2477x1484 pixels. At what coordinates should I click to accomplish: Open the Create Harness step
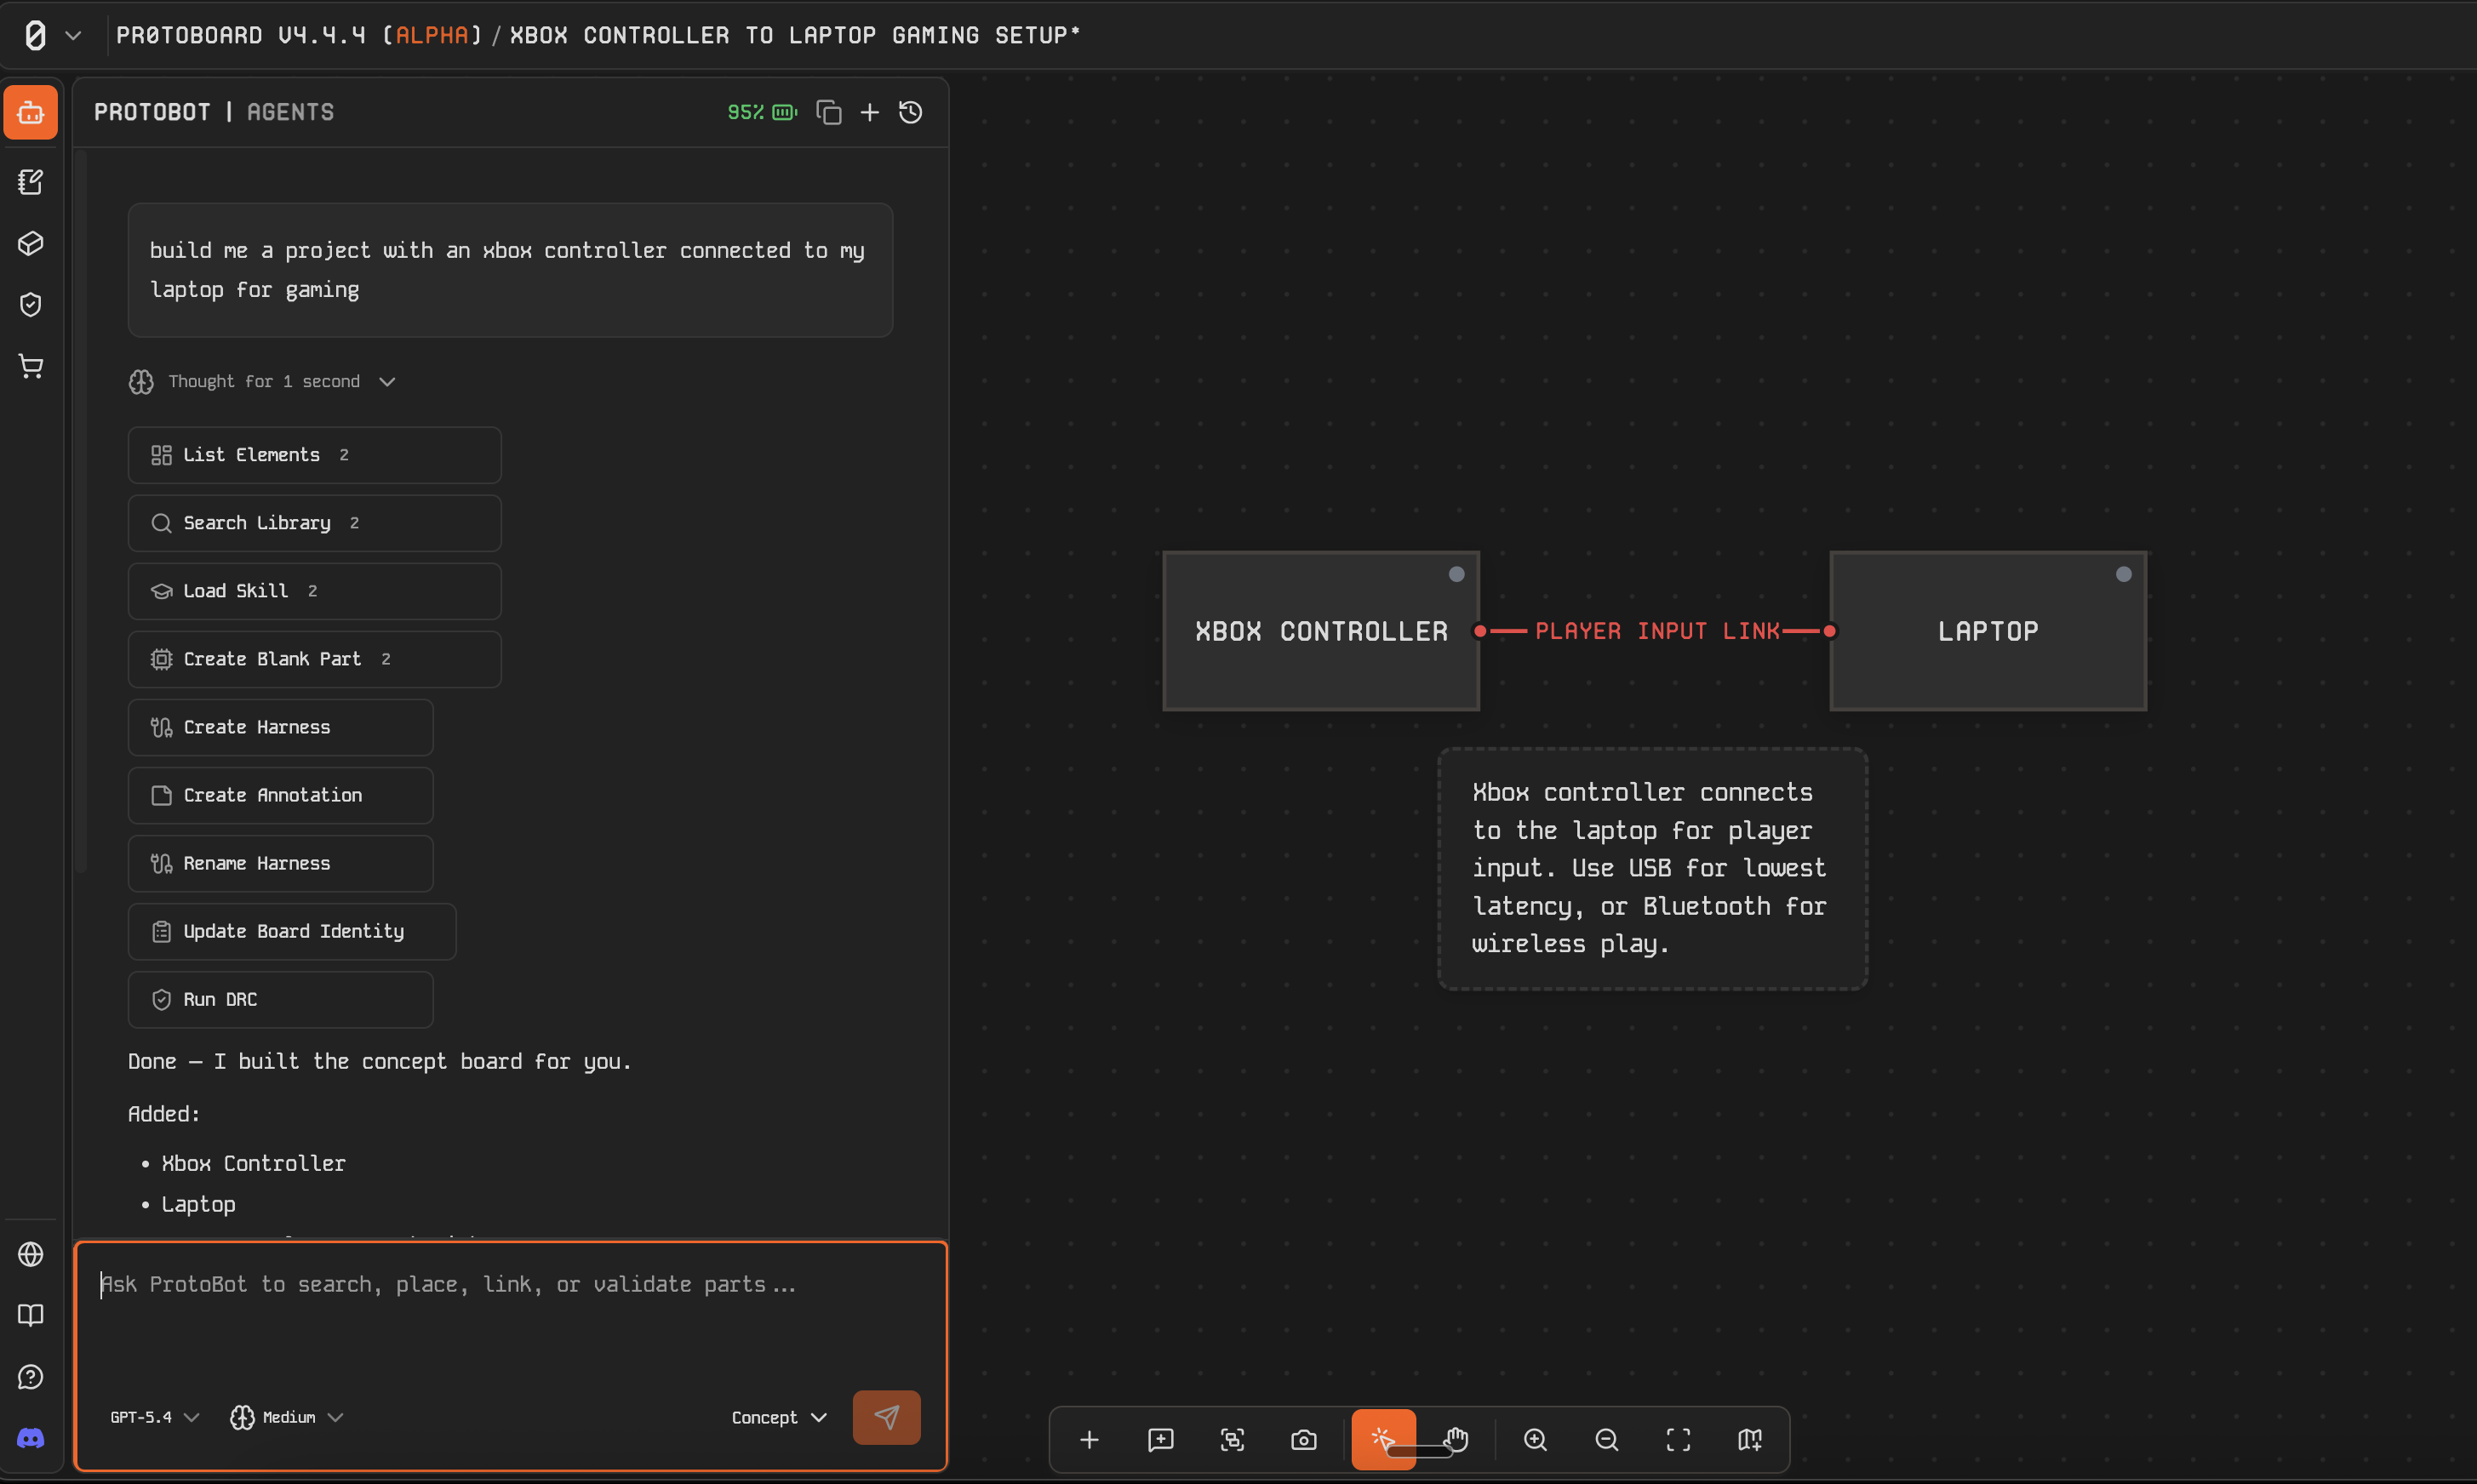pyautogui.click(x=281, y=728)
